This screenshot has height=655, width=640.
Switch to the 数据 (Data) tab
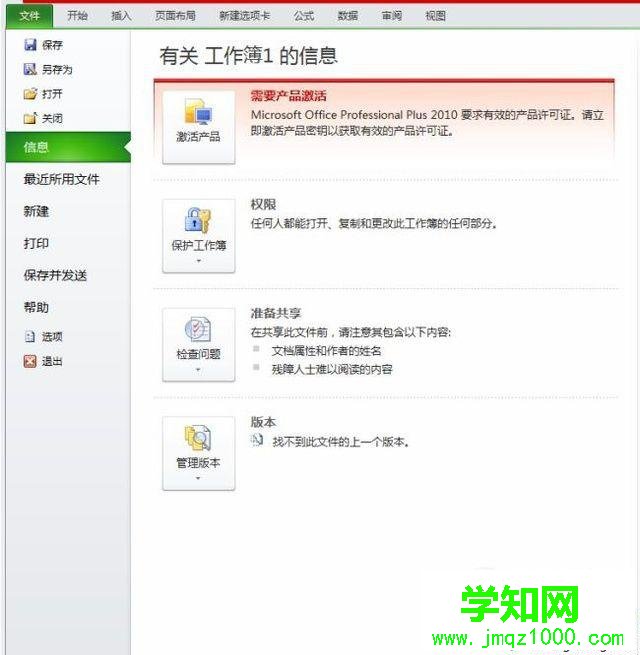coord(348,16)
